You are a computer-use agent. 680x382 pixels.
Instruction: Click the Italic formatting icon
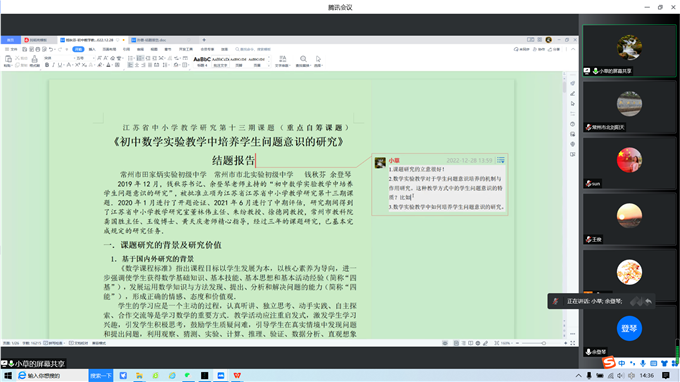53,65
